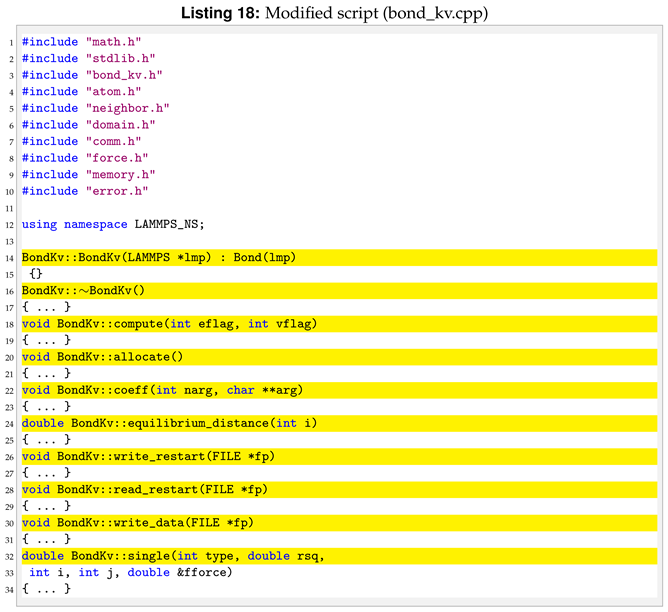668x612 pixels.
Task: Click the highlighted 'BondKv::compute' line
Action: (x=339, y=324)
